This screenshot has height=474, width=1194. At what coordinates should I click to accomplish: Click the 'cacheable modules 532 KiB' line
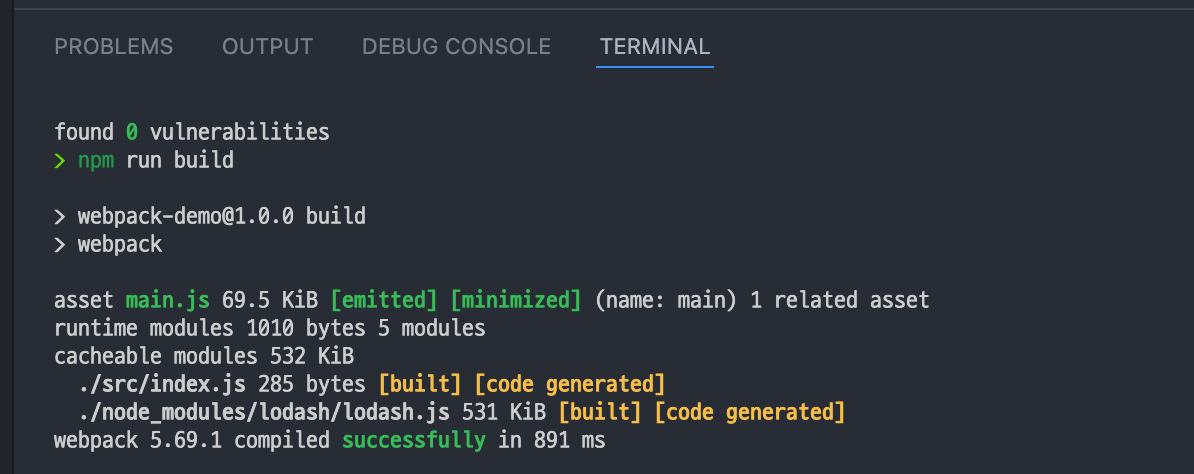[204, 356]
